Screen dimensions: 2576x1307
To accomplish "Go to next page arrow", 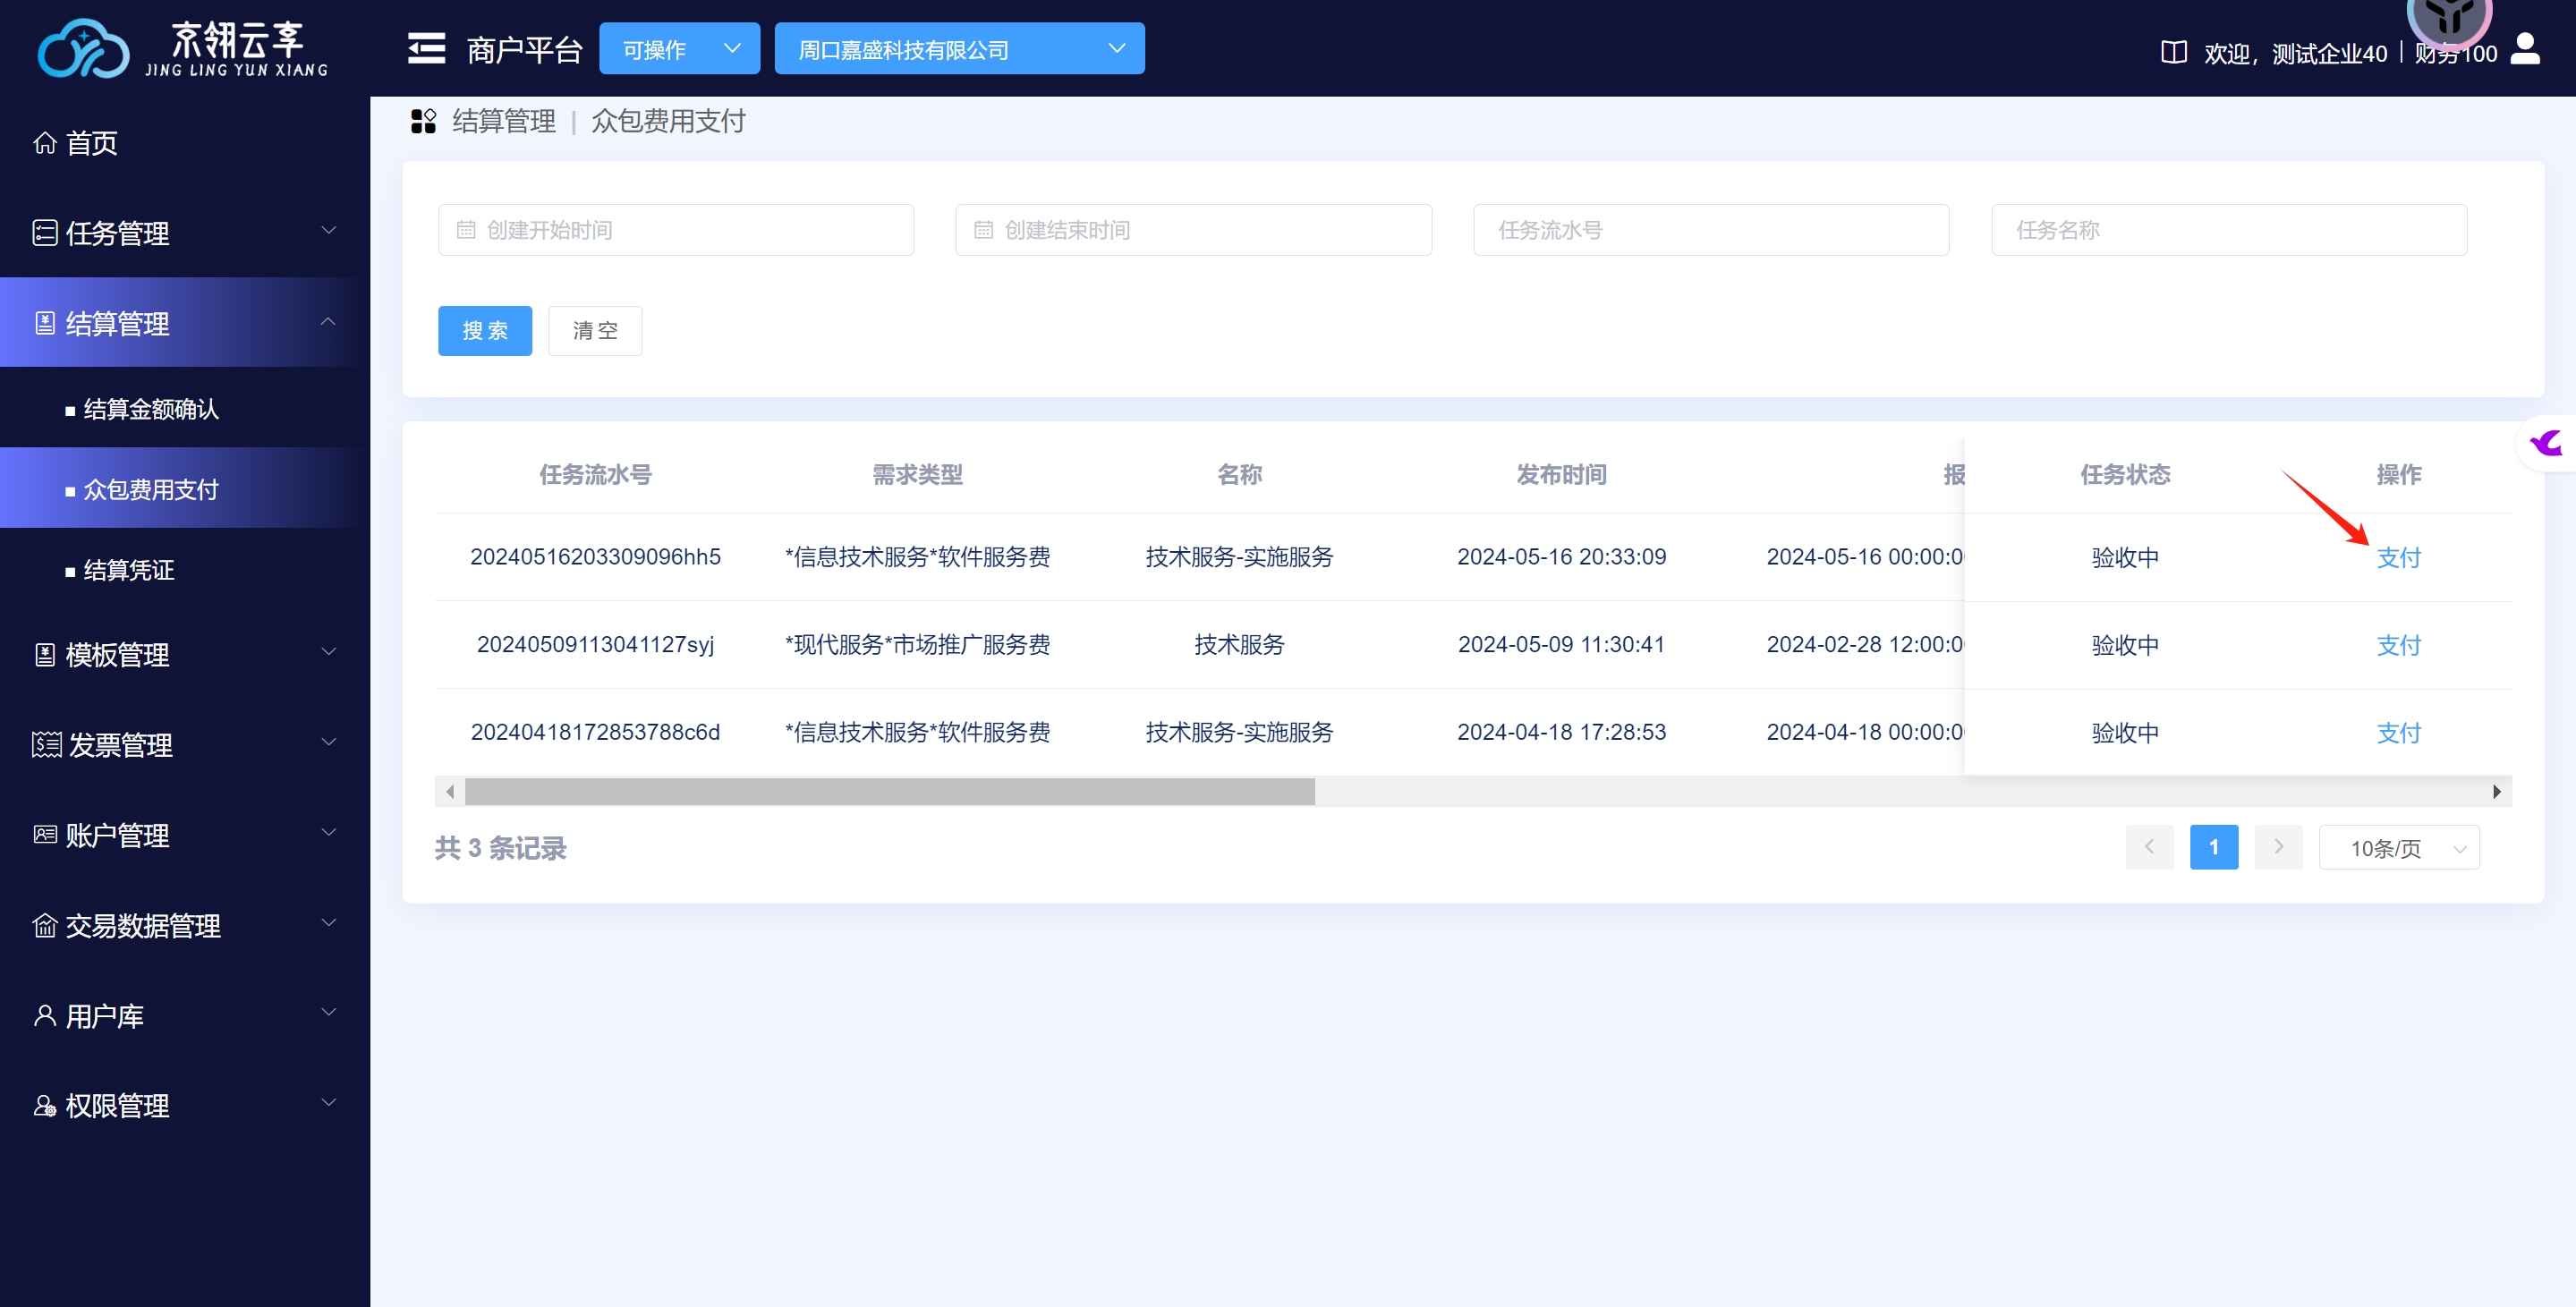I will (x=2279, y=848).
